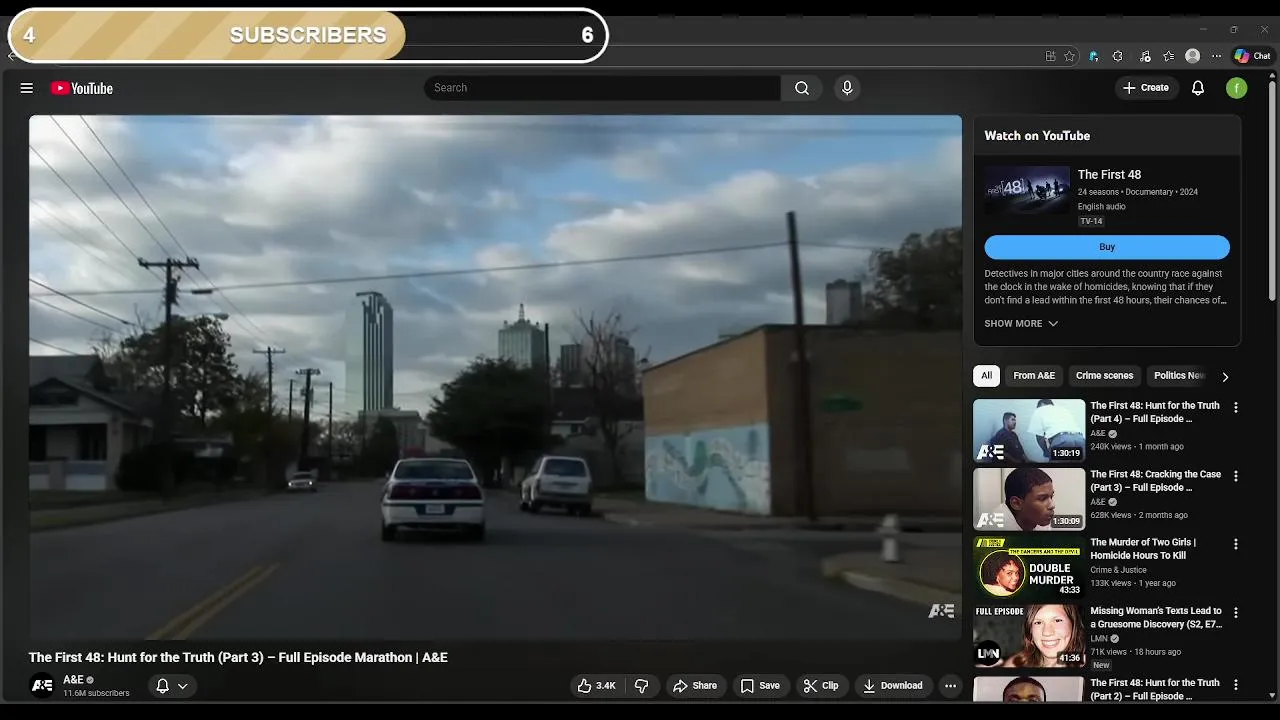Open Hunt for the Truth Part 4 video title
The height and width of the screenshot is (720, 1280).
click(x=1155, y=412)
